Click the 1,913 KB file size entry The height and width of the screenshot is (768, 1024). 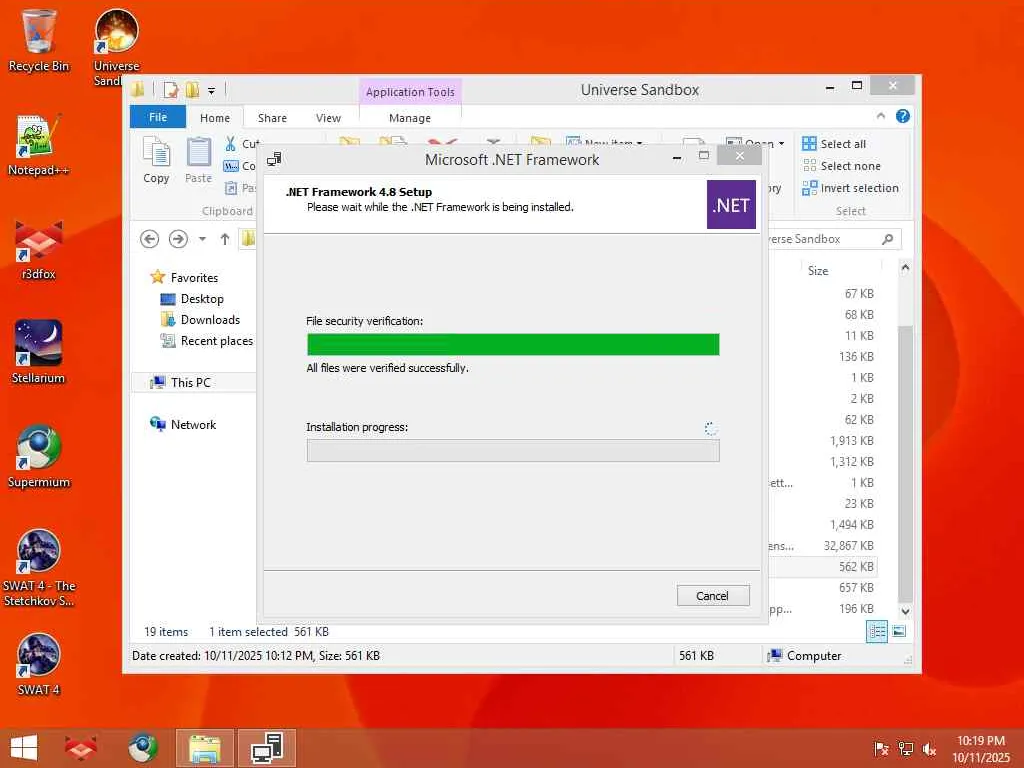tap(852, 440)
